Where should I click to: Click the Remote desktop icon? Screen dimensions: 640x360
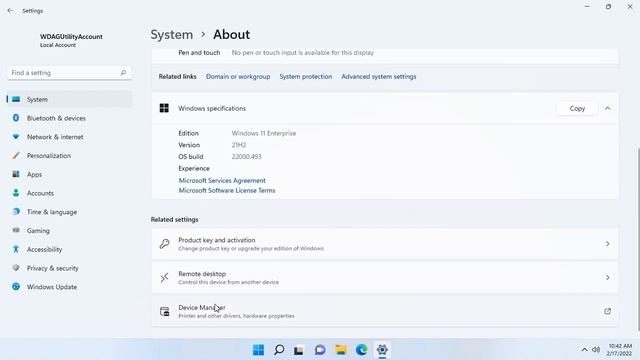(164, 278)
